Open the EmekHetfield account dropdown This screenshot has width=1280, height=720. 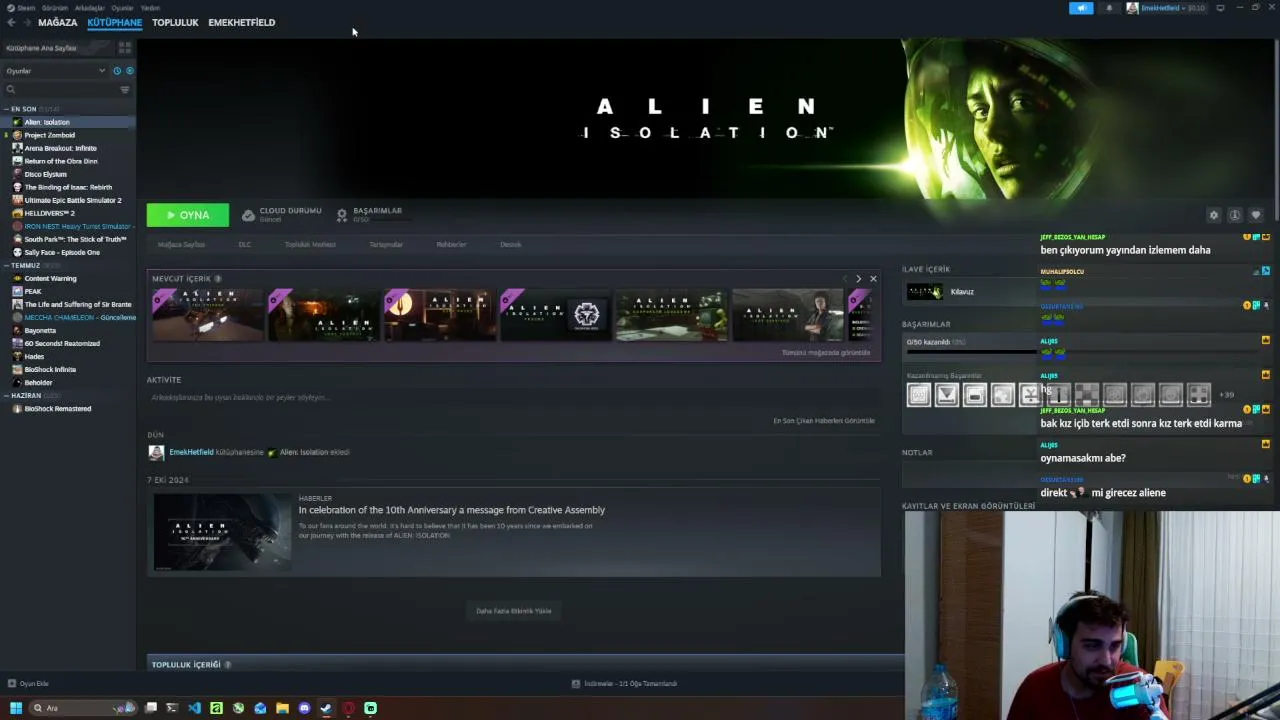(x=1165, y=8)
